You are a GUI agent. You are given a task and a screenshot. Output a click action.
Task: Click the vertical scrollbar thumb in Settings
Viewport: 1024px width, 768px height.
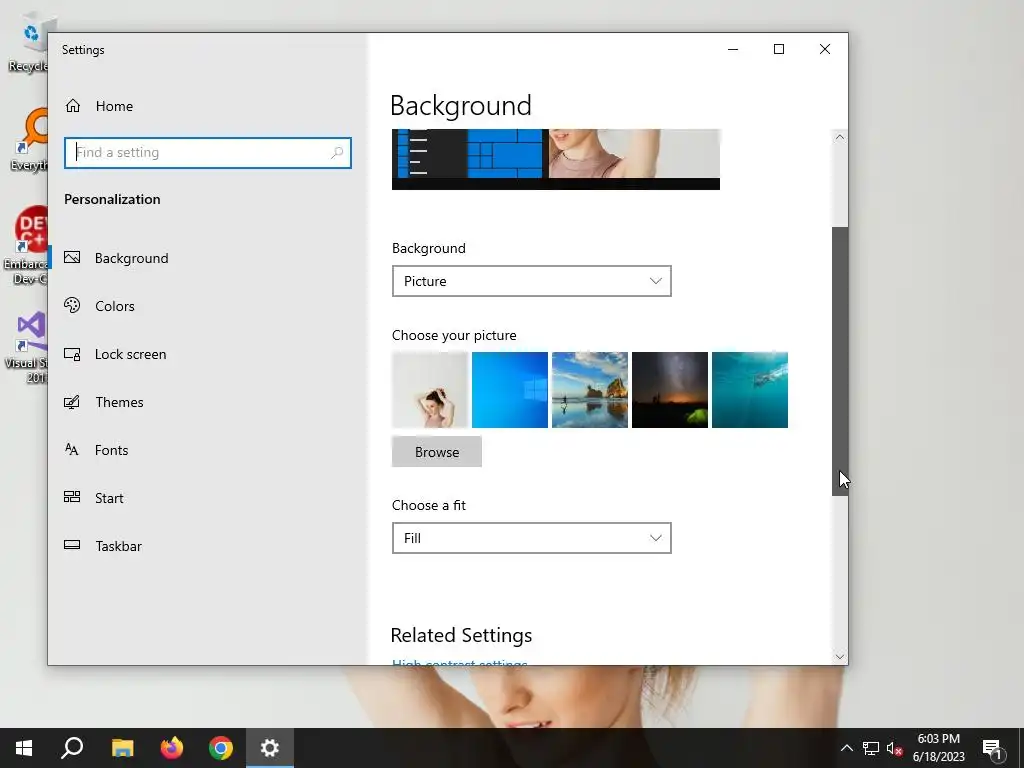(x=840, y=361)
